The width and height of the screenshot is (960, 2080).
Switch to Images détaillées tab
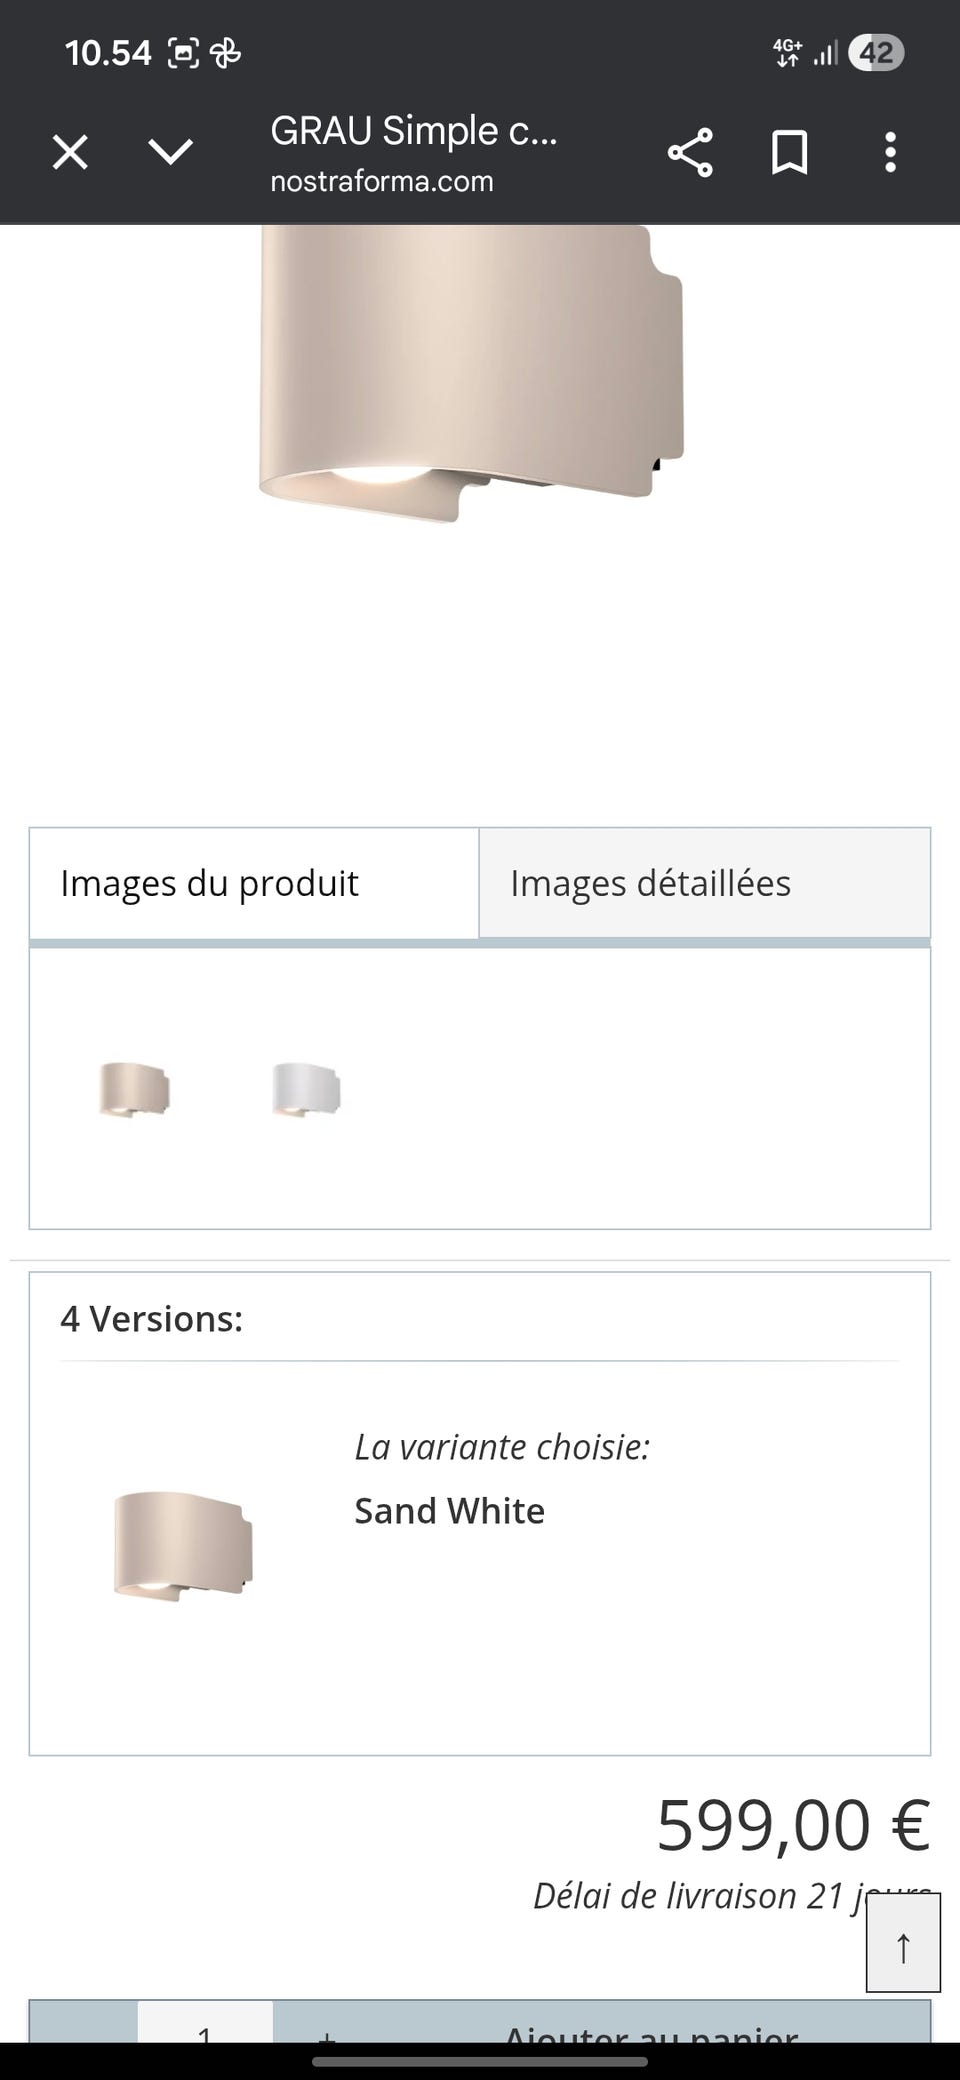point(704,884)
